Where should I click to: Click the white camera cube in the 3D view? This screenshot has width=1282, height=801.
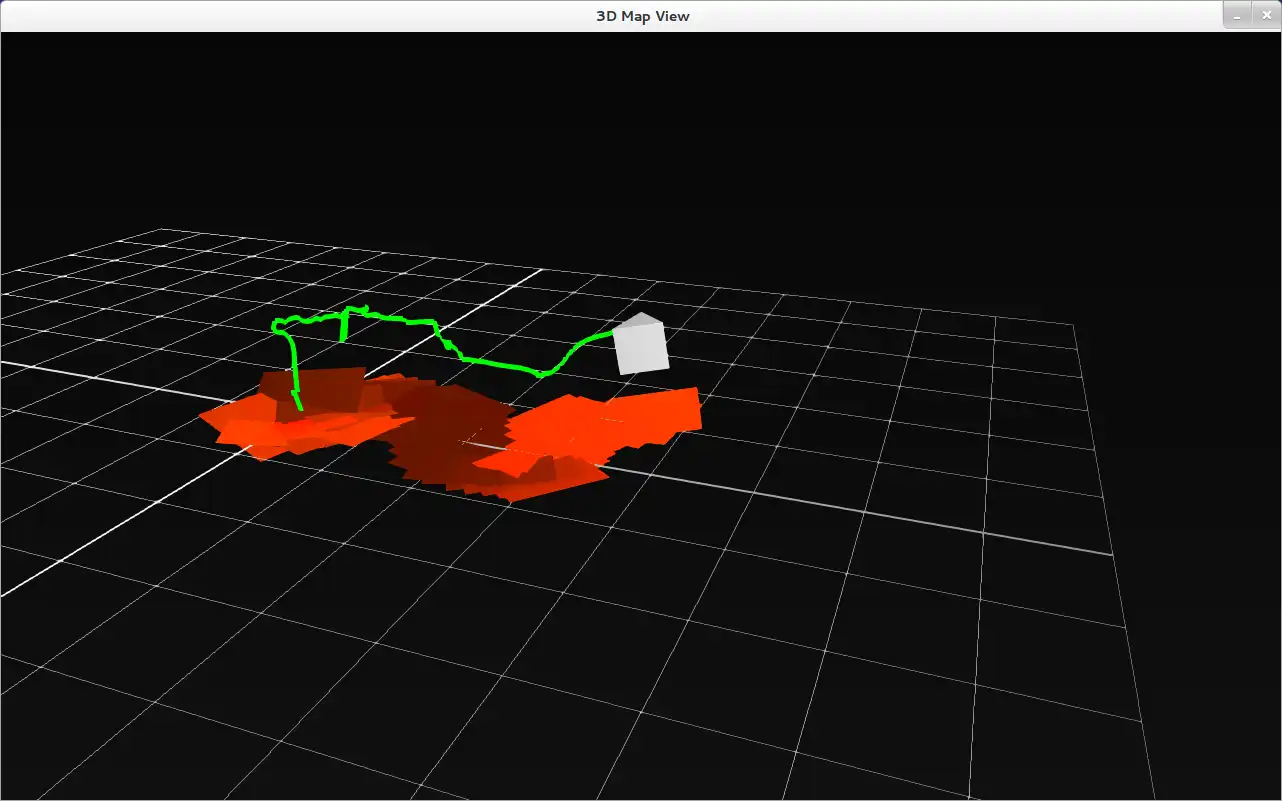click(640, 343)
